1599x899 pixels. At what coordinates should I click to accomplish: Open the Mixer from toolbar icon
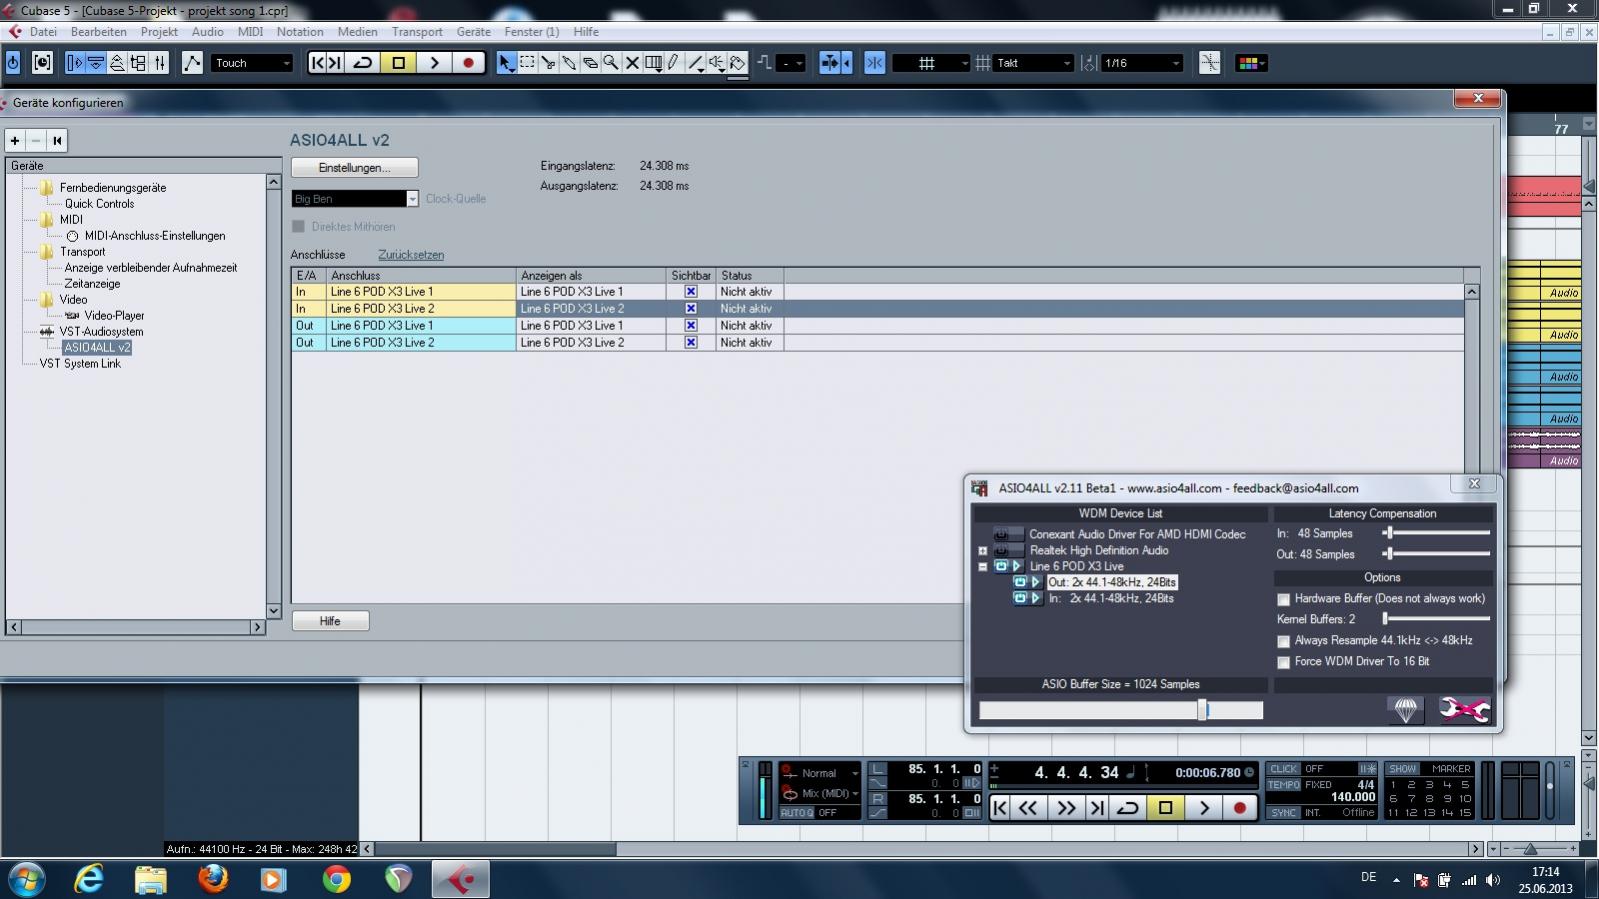pos(160,63)
